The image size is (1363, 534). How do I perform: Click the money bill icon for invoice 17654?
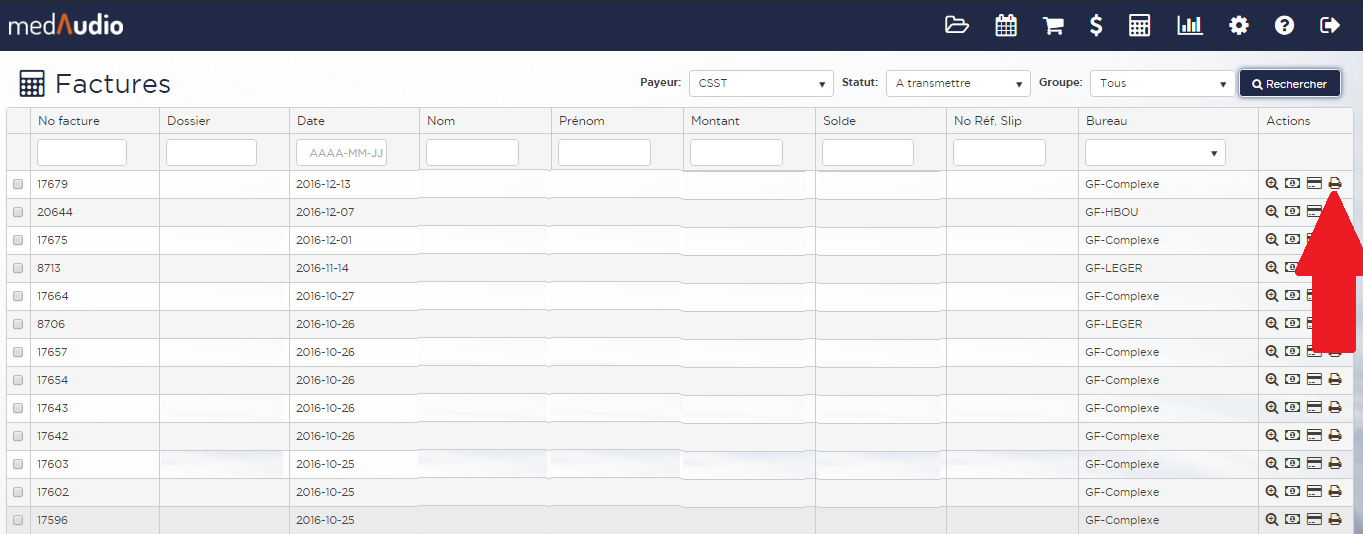click(1292, 380)
